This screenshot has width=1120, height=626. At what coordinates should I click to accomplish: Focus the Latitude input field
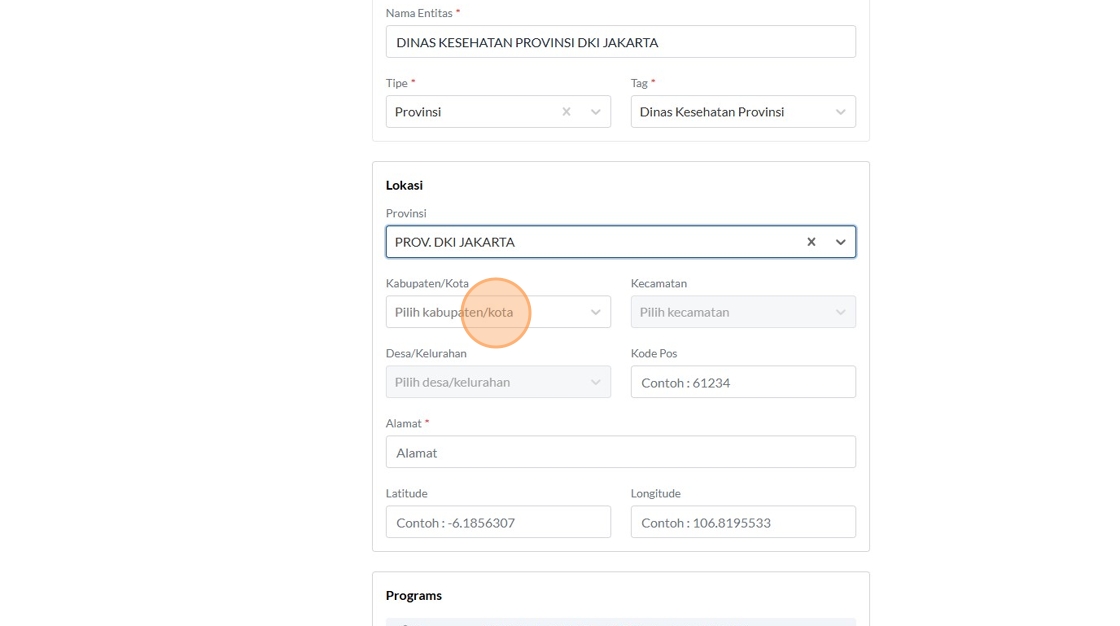[x=498, y=522]
